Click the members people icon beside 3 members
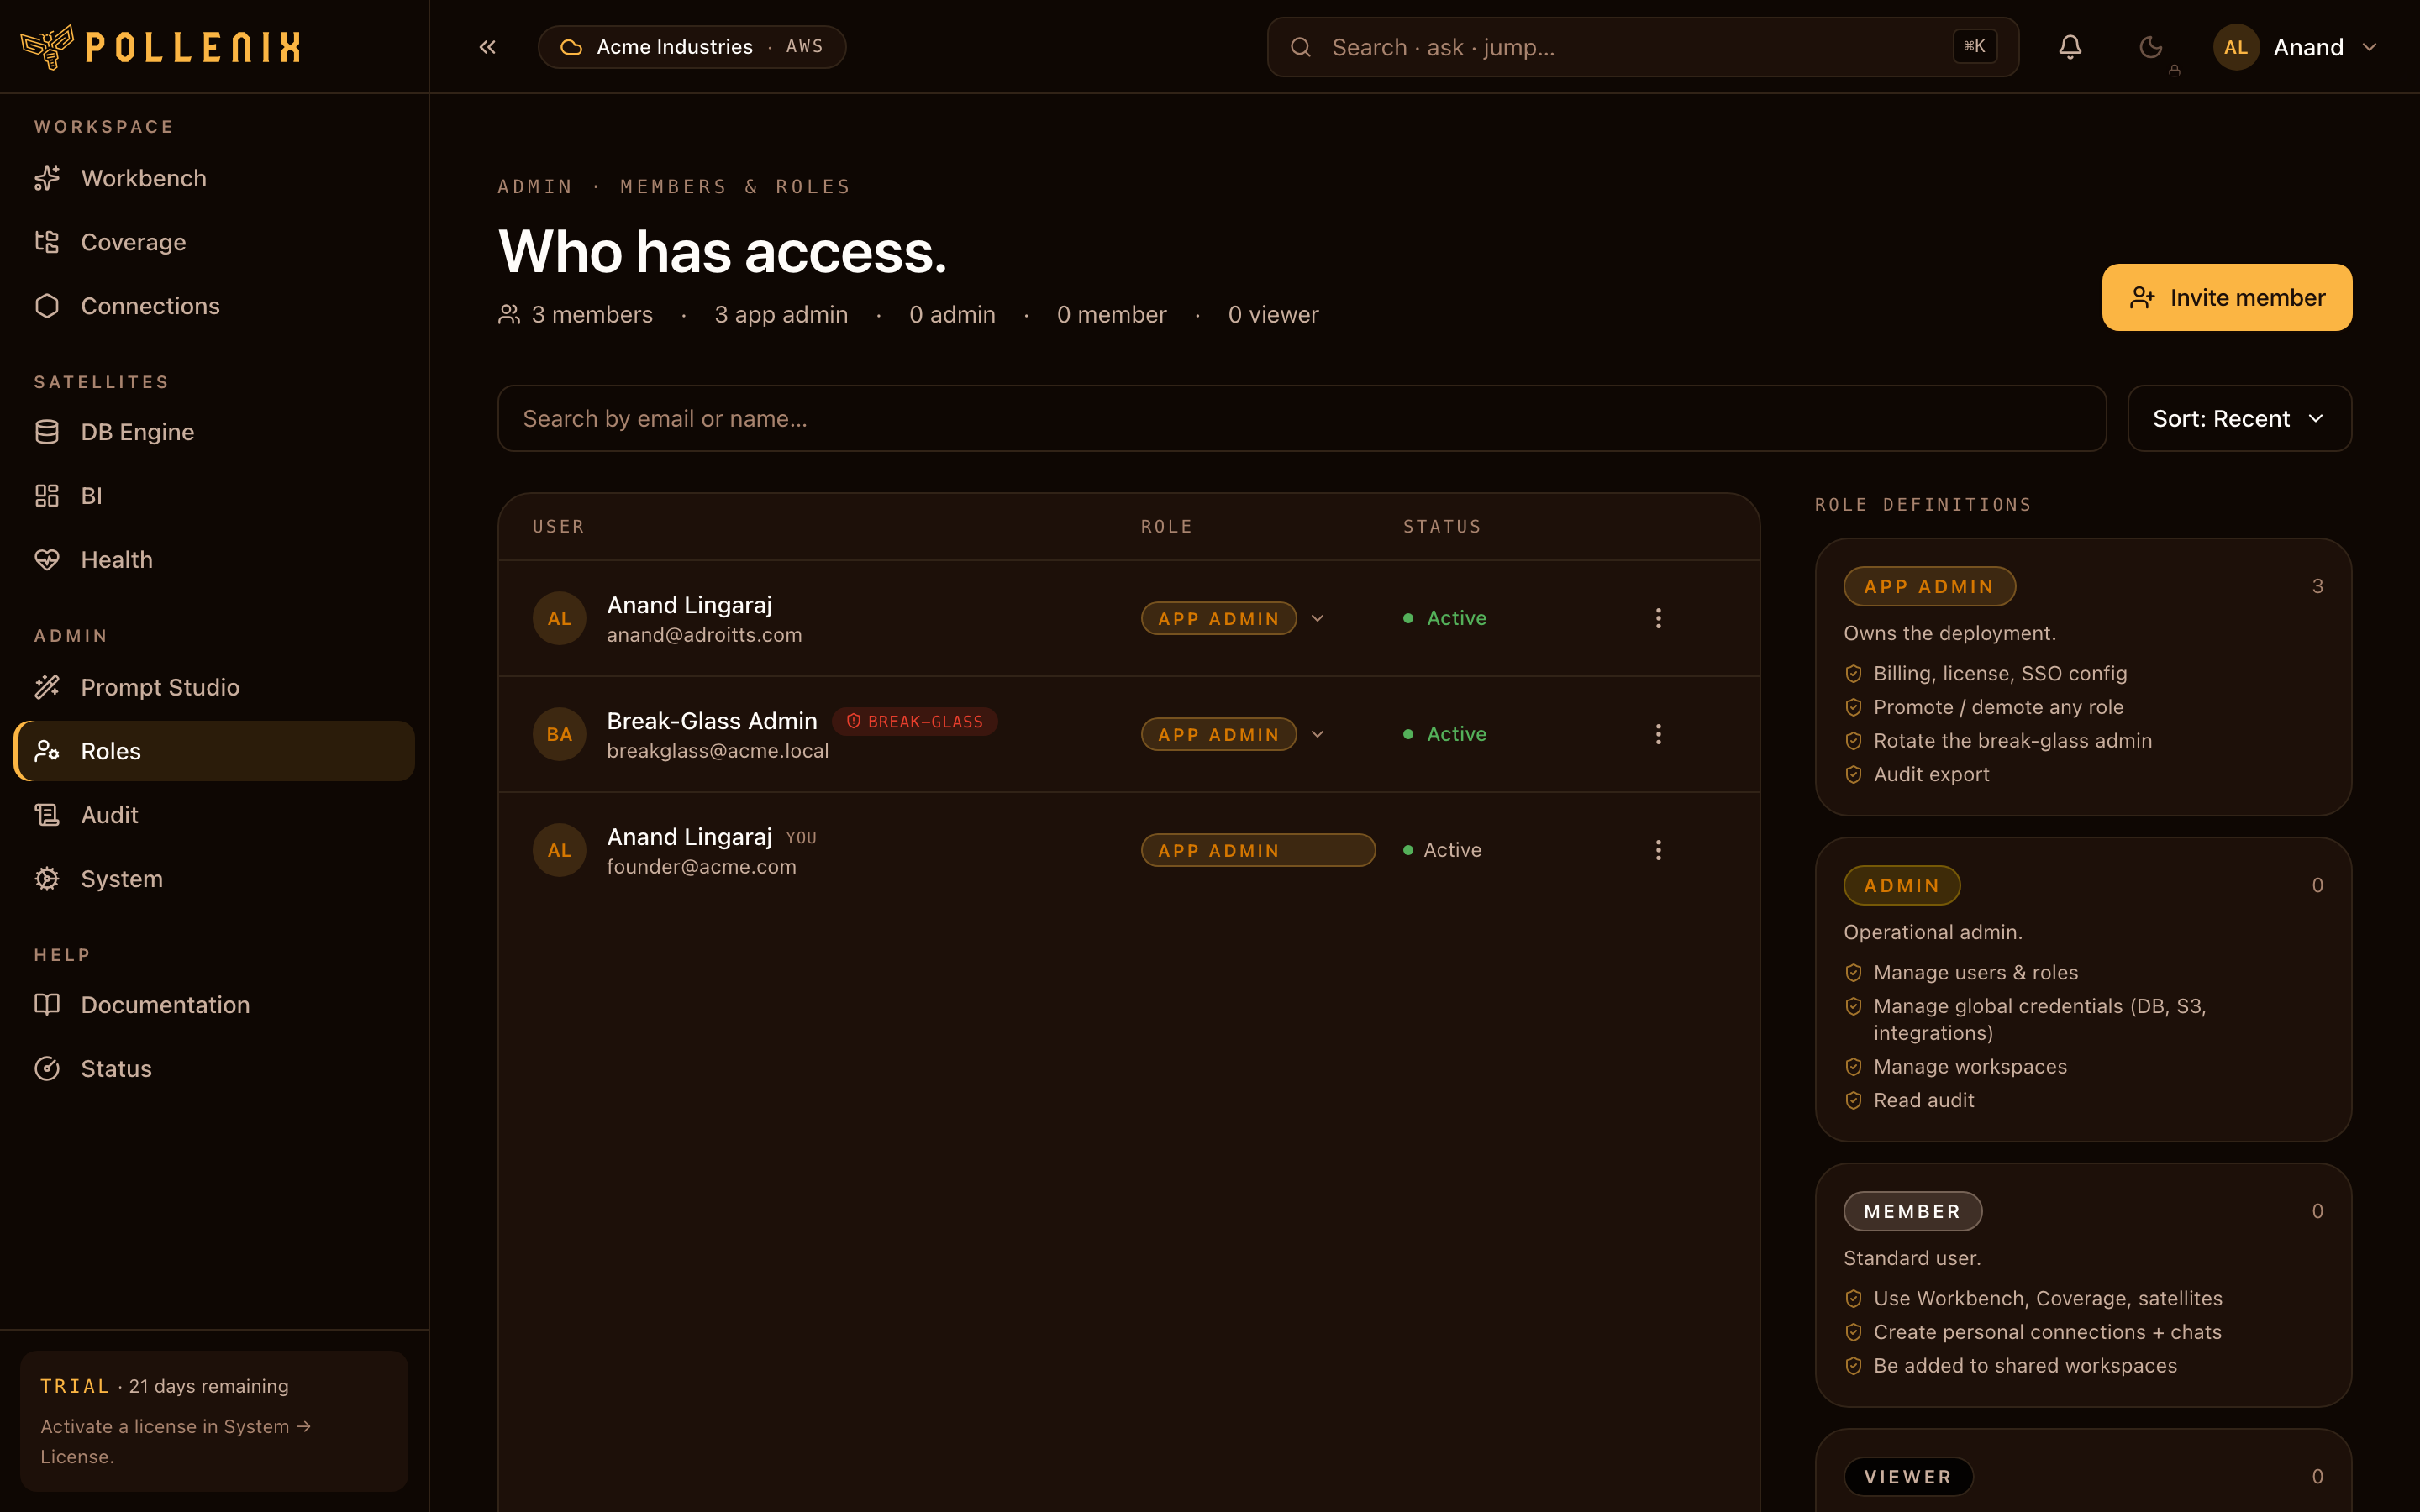This screenshot has width=2420, height=1512. tap(509, 314)
